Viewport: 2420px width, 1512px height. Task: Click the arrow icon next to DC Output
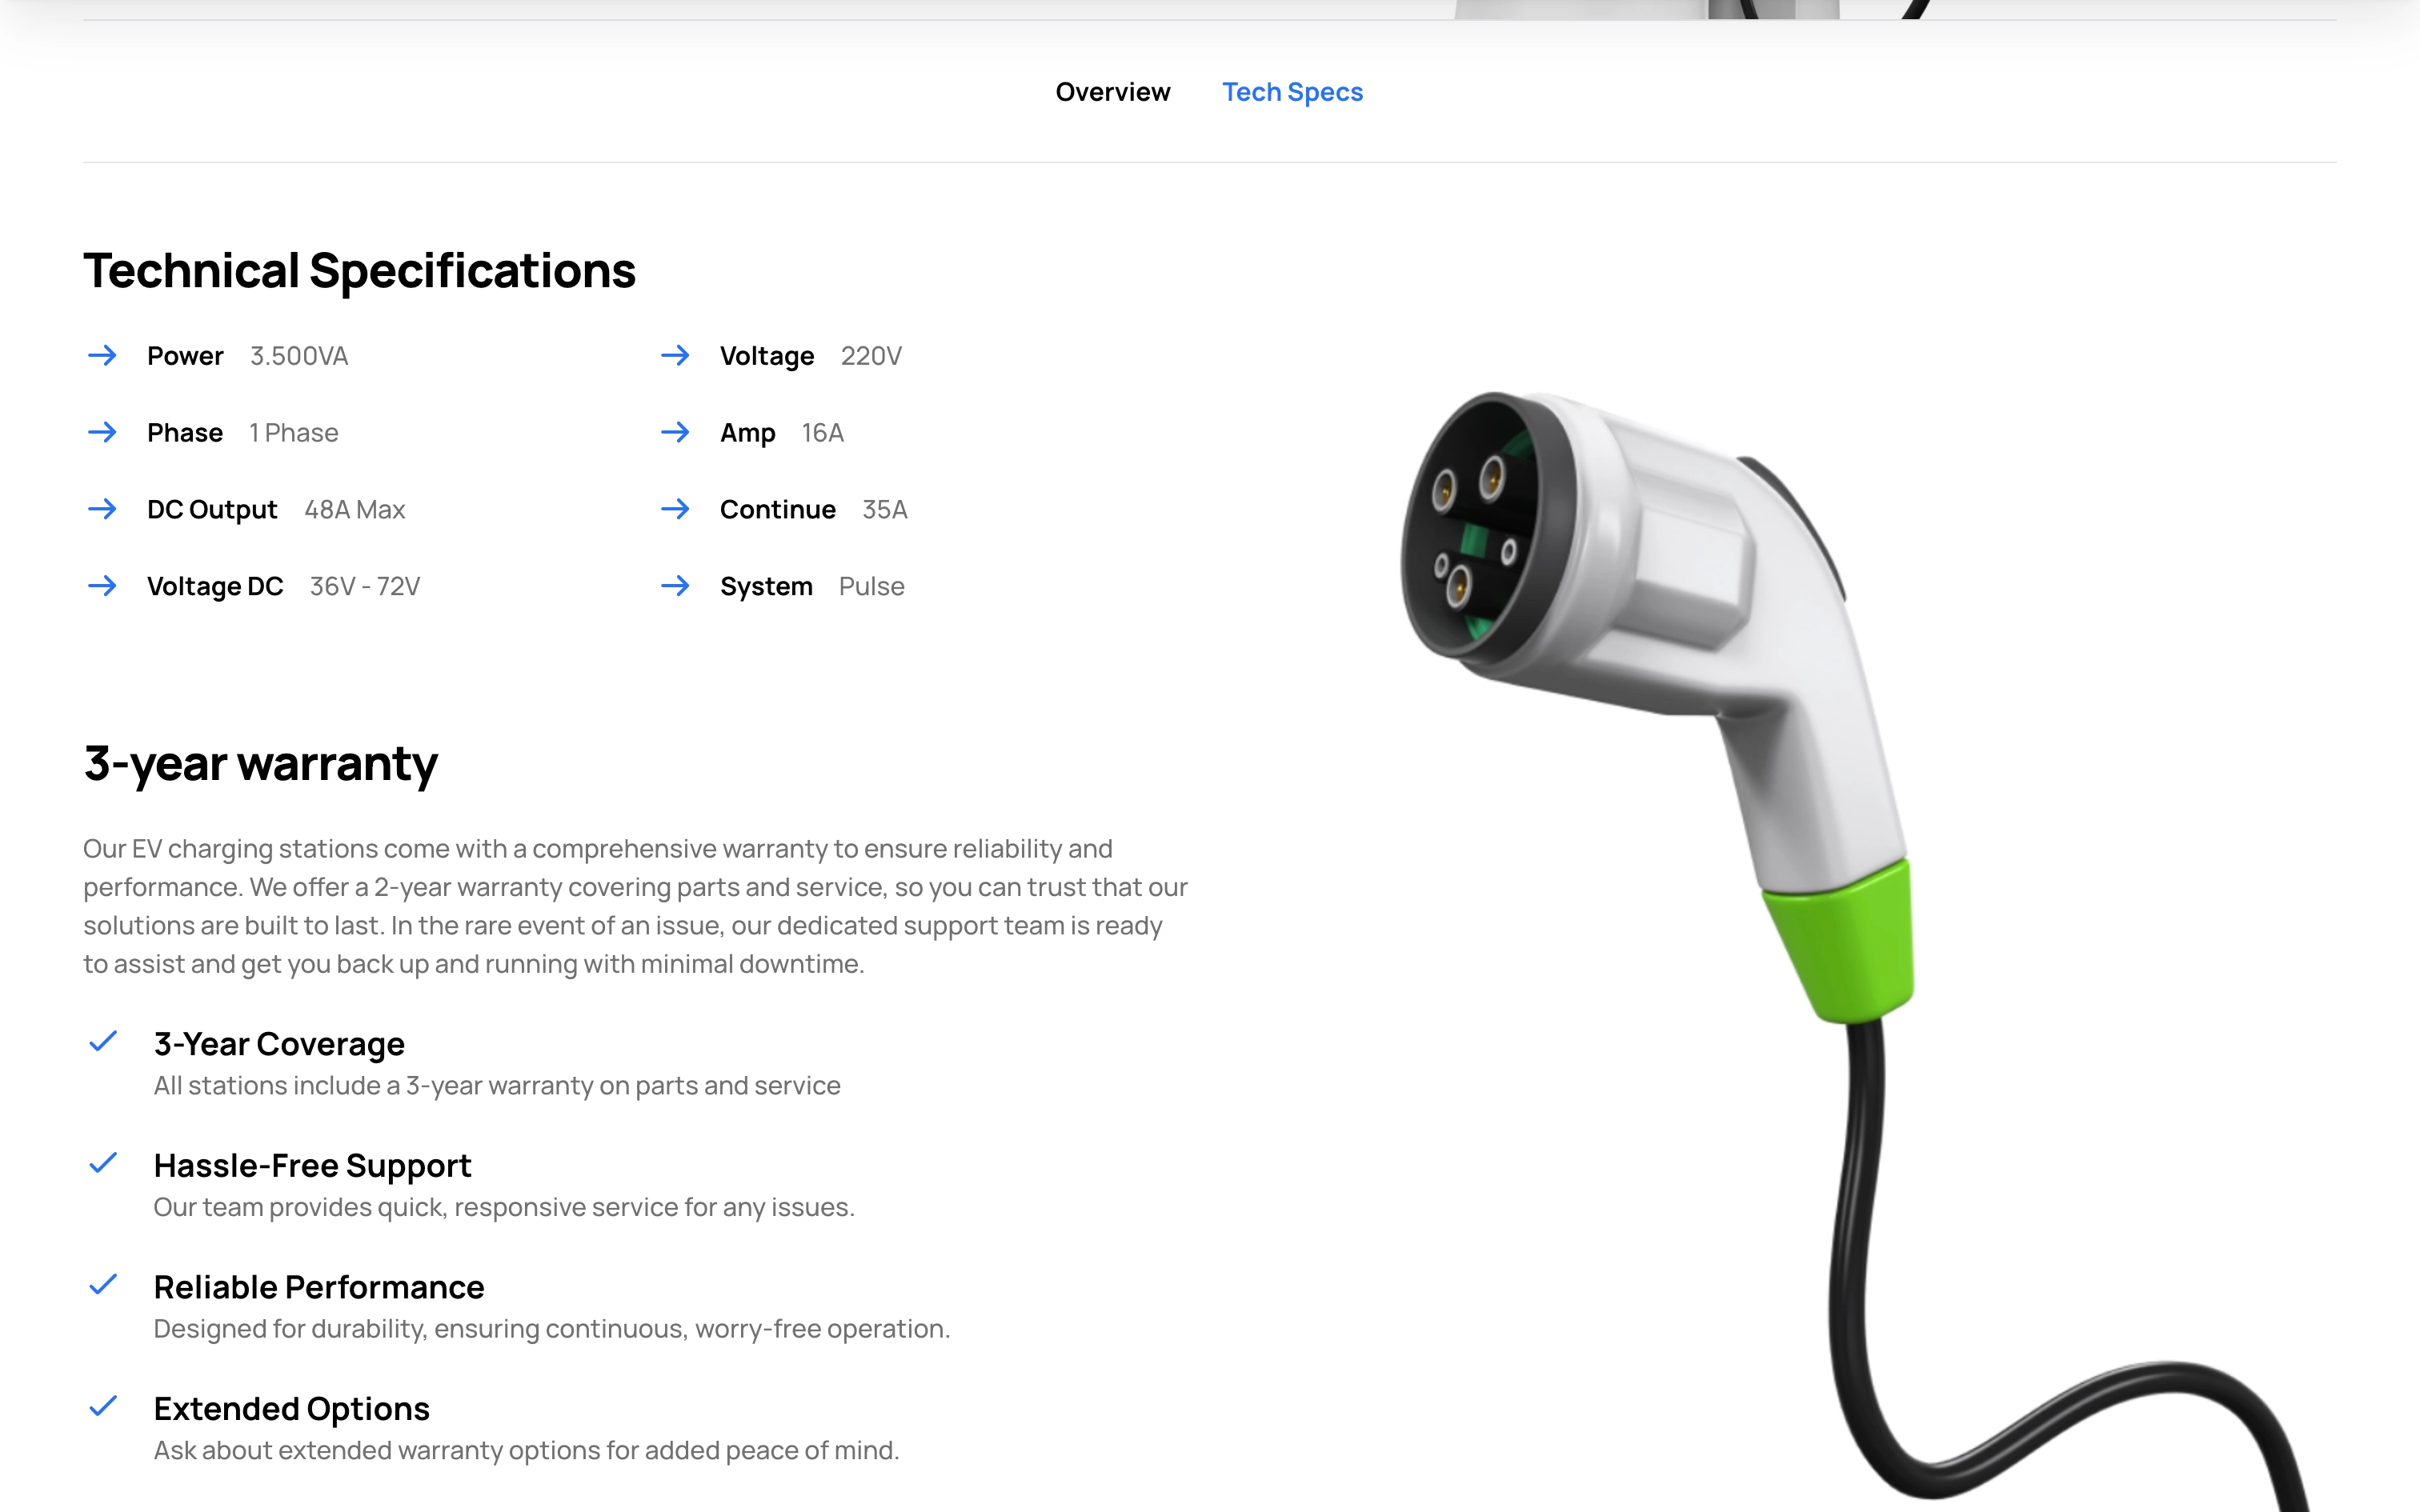[x=102, y=509]
